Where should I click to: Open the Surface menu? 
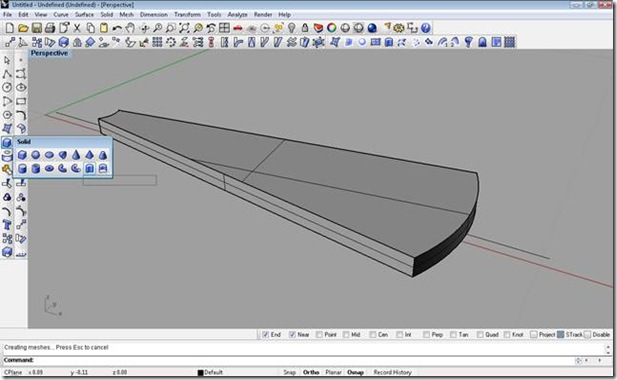click(84, 15)
